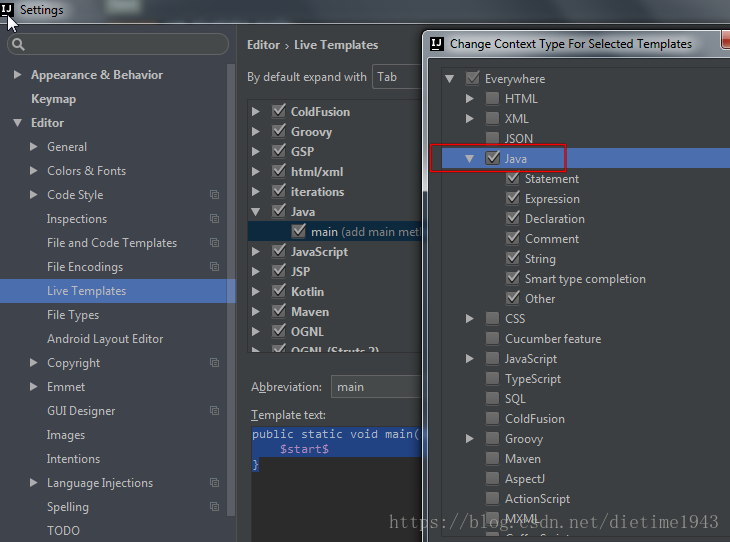
Task: Expand the Colors & Fonts node
Action: pyautogui.click(x=34, y=170)
